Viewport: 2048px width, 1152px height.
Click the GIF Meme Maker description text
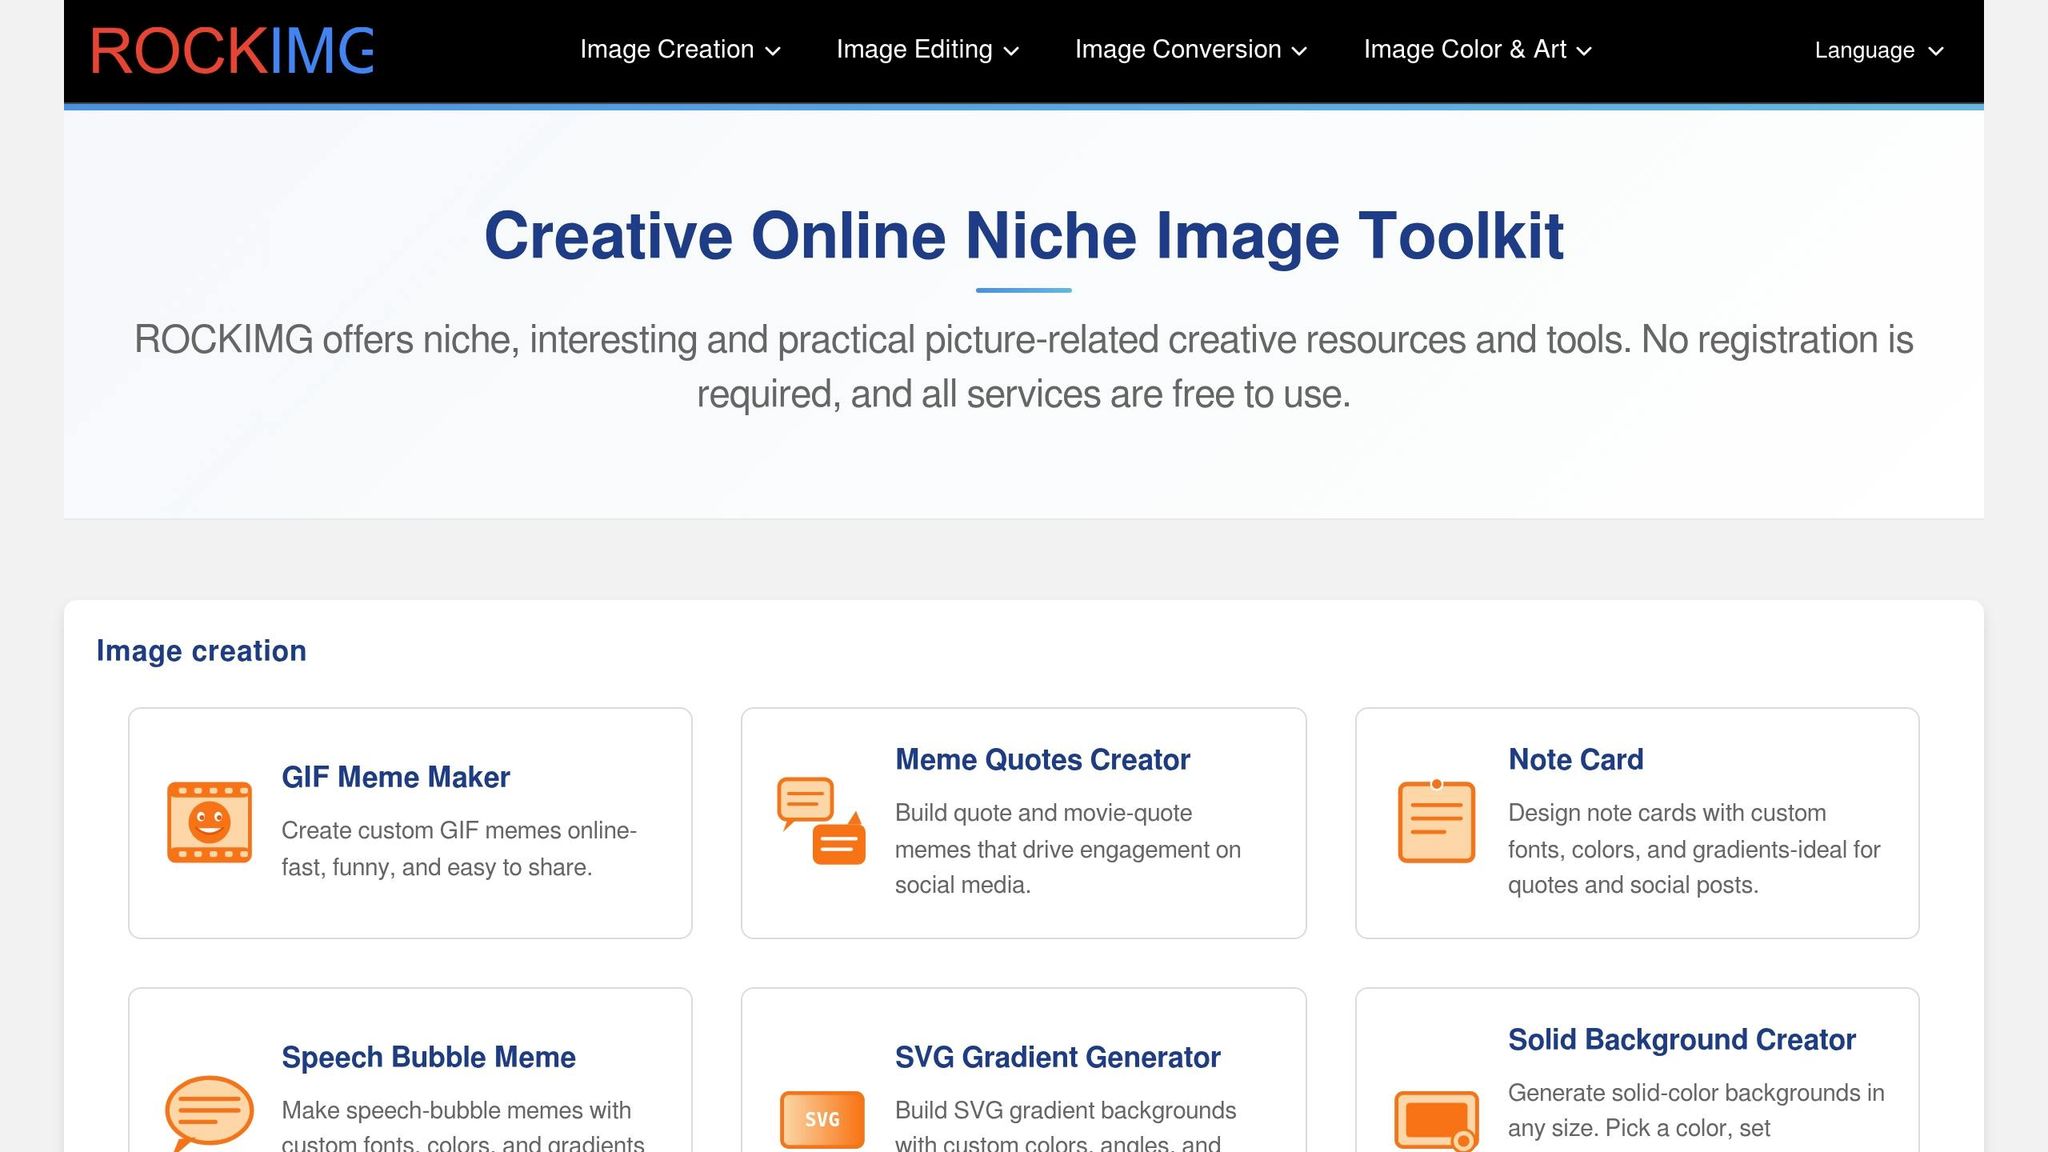coord(459,849)
